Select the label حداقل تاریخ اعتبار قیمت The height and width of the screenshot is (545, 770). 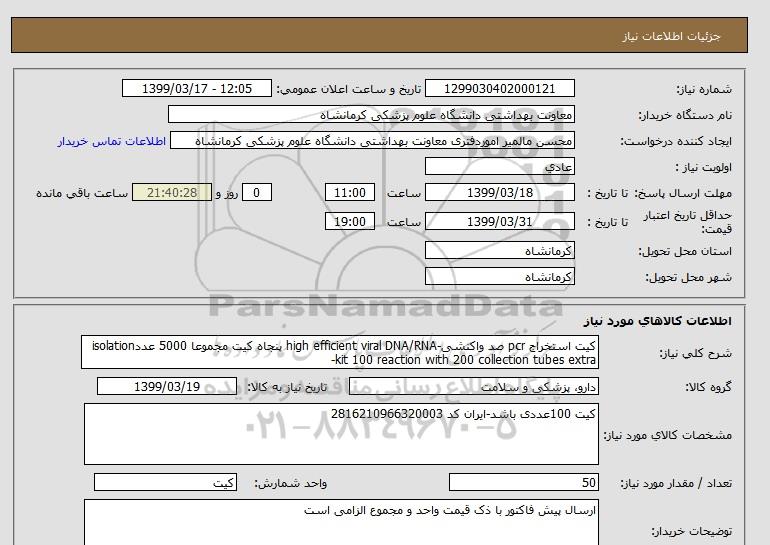click(x=688, y=222)
